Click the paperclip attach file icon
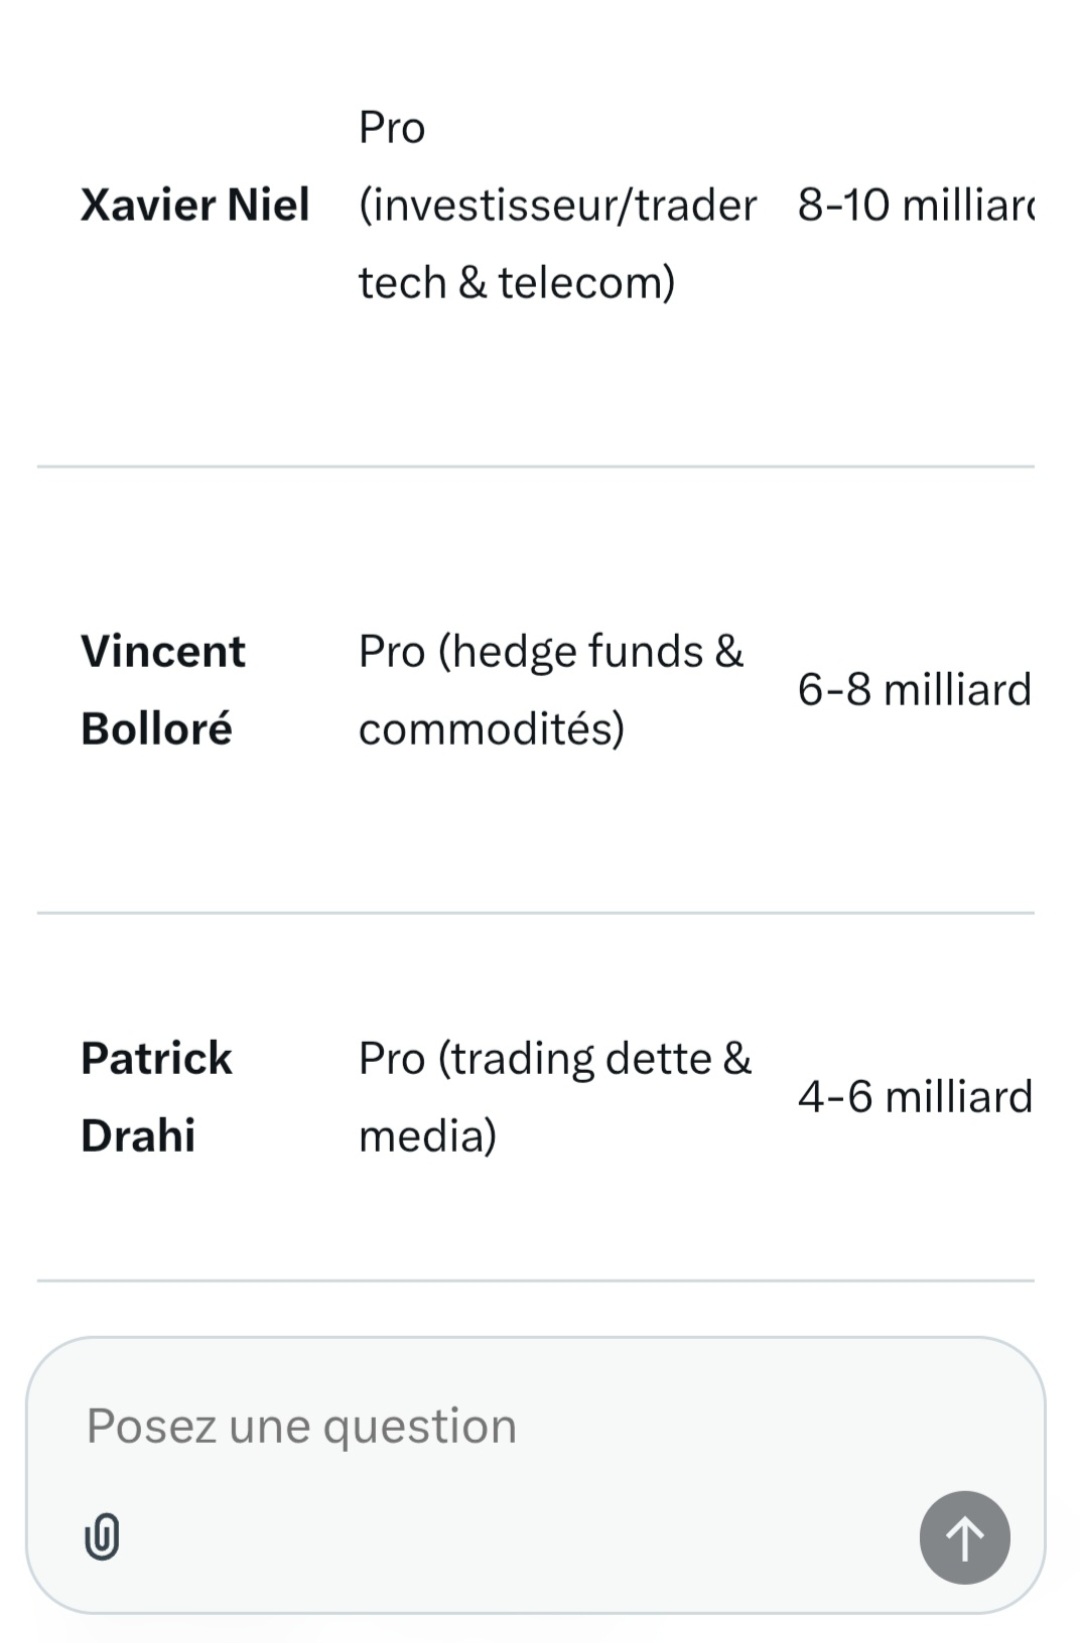The image size is (1080, 1643). [x=102, y=1537]
